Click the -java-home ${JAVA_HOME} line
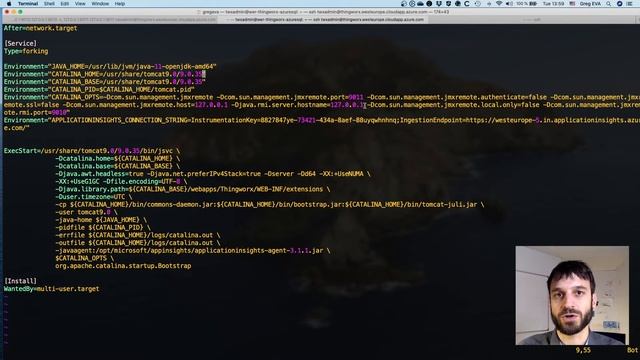The height and width of the screenshot is (360, 640). [x=101, y=220]
